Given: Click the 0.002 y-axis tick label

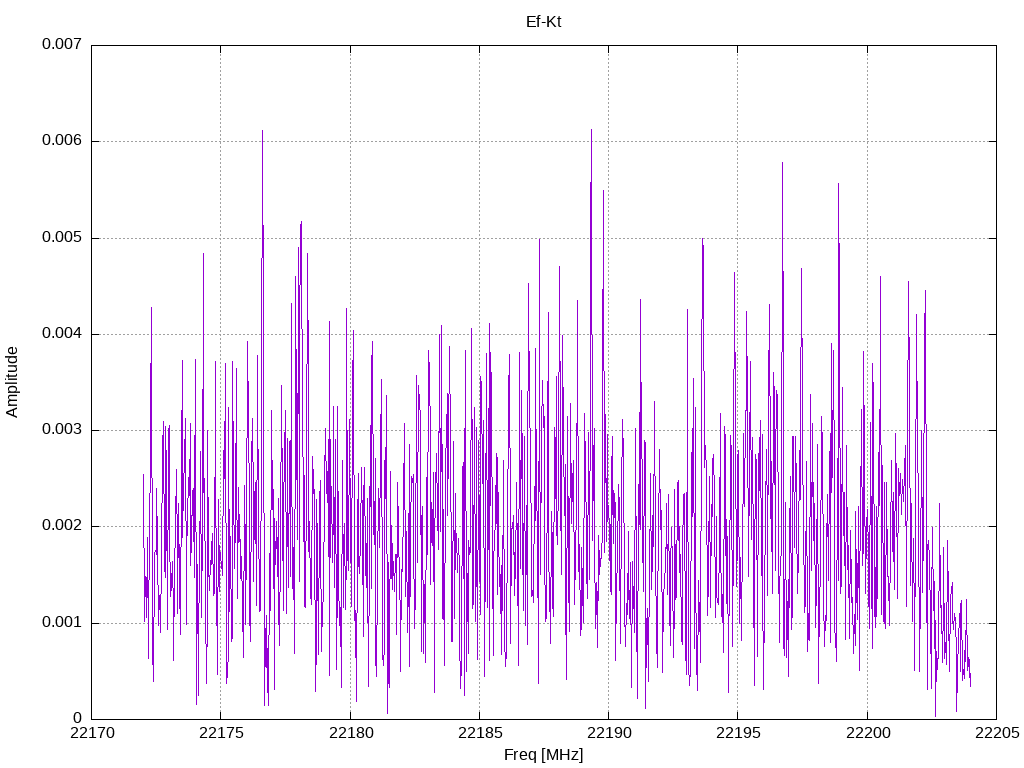Looking at the screenshot, I should [62, 526].
